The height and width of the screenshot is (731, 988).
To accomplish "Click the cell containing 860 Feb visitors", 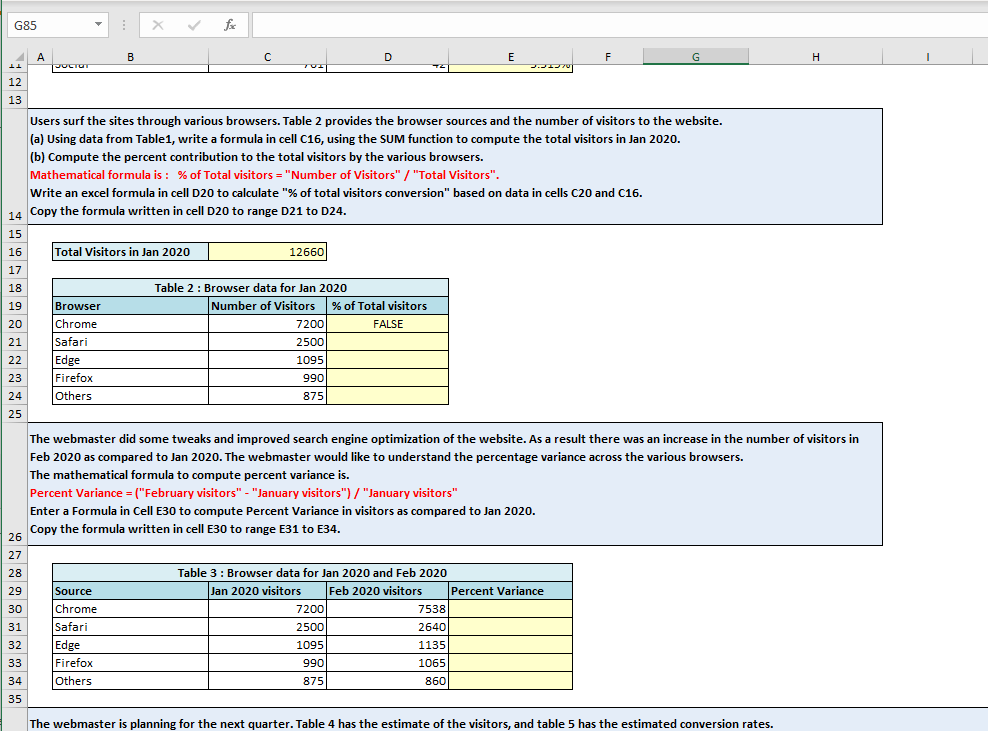I will tap(388, 681).
